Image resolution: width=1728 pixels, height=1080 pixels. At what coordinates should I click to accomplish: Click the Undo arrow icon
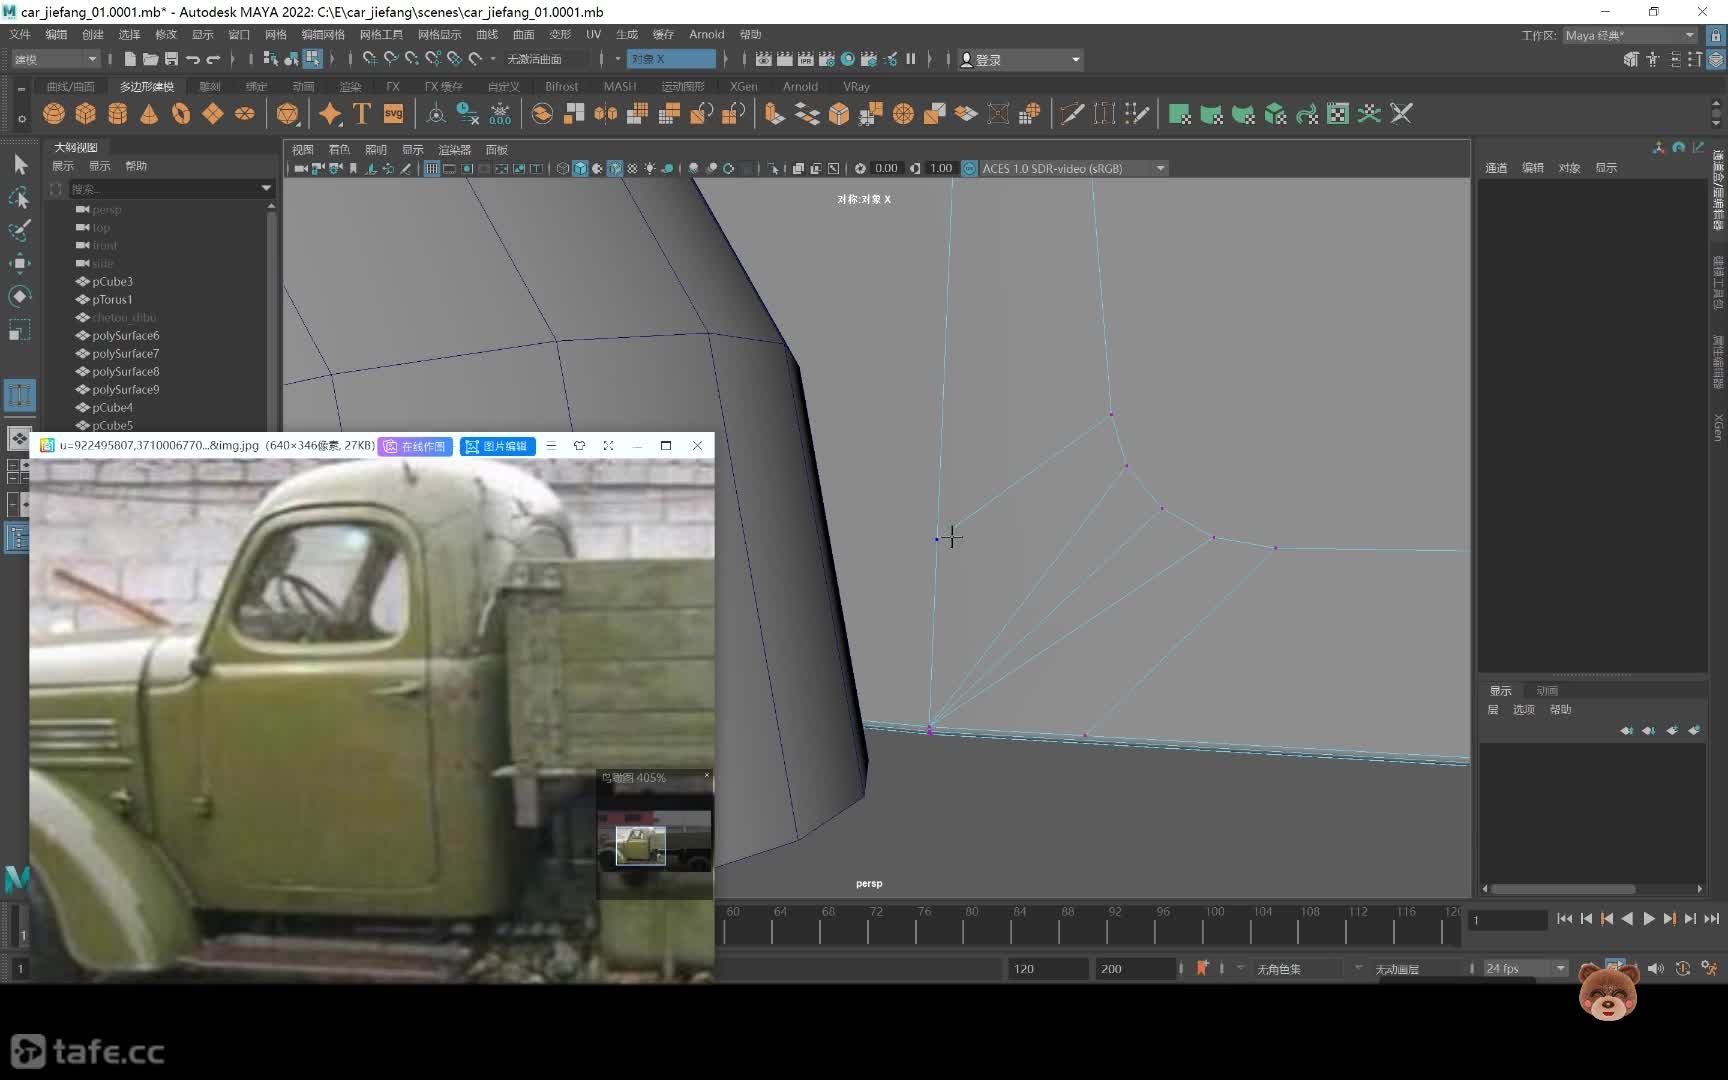click(192, 59)
